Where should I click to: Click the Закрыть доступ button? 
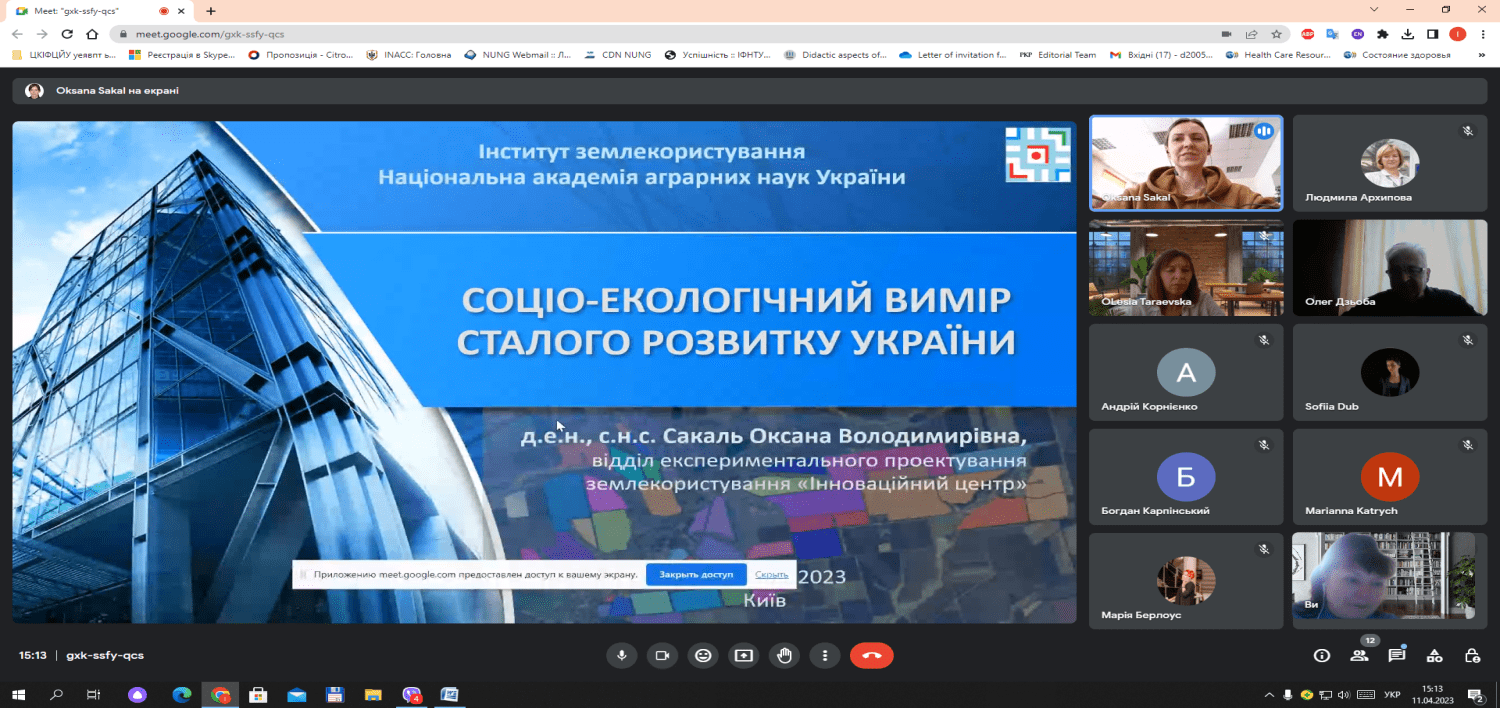click(696, 573)
